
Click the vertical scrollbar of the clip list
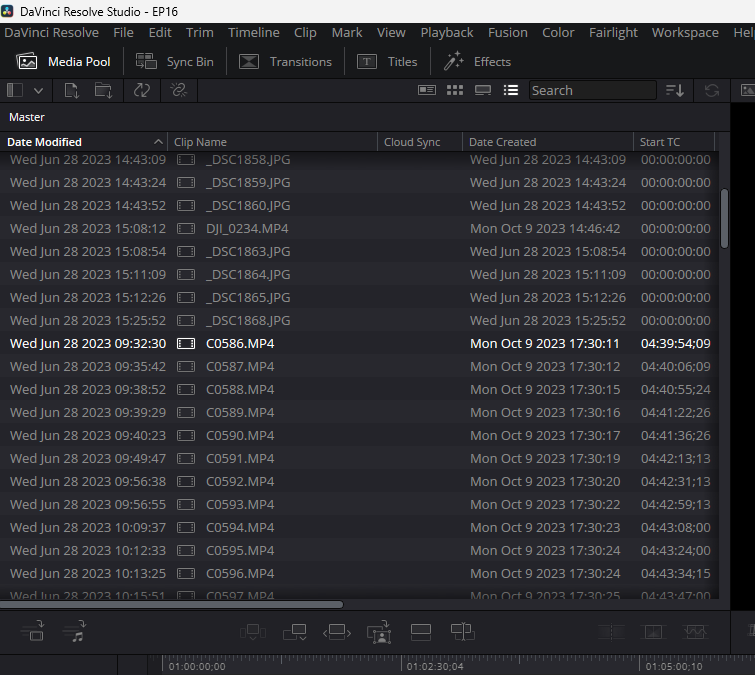724,219
